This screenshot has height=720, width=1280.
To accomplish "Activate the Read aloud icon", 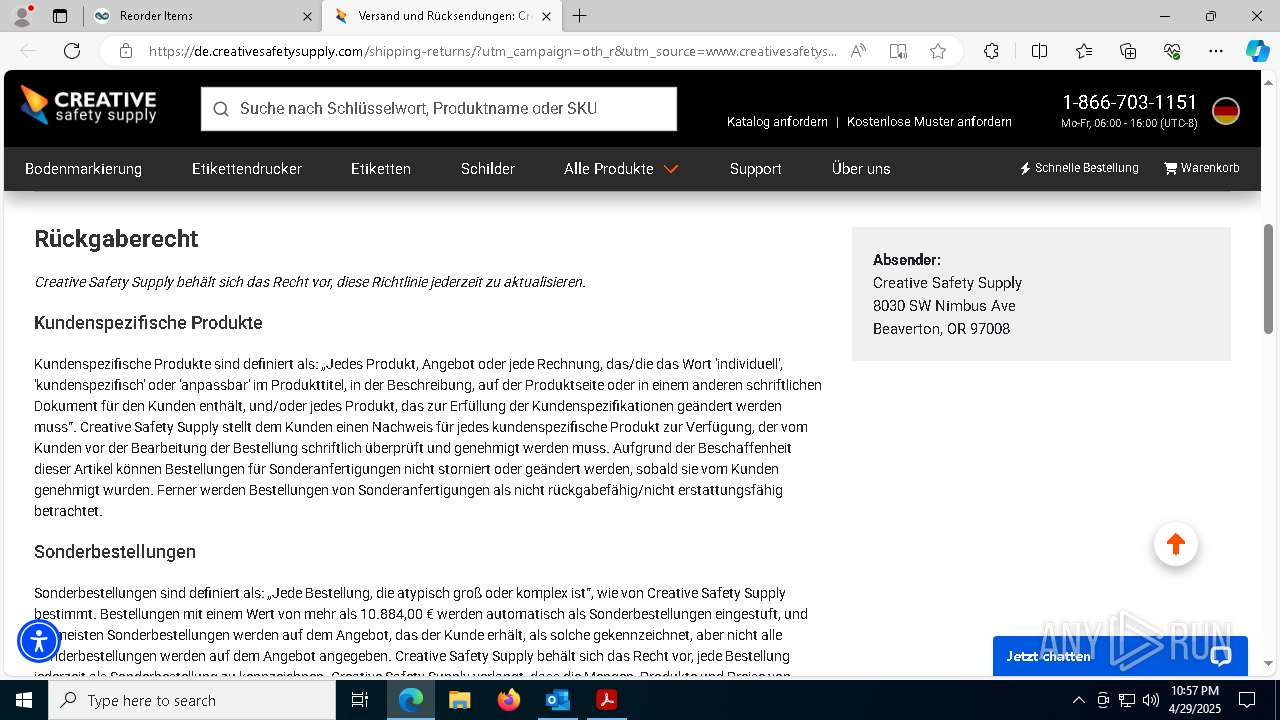I will 858,51.
